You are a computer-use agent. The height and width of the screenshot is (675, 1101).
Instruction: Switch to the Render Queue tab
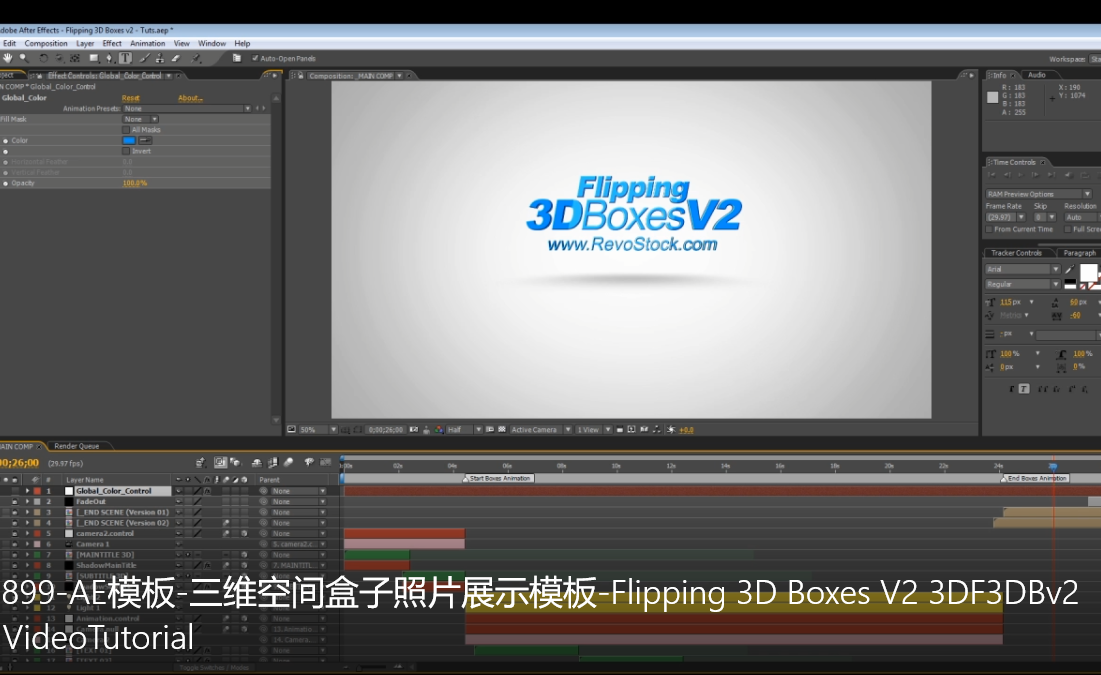pyautogui.click(x=77, y=446)
